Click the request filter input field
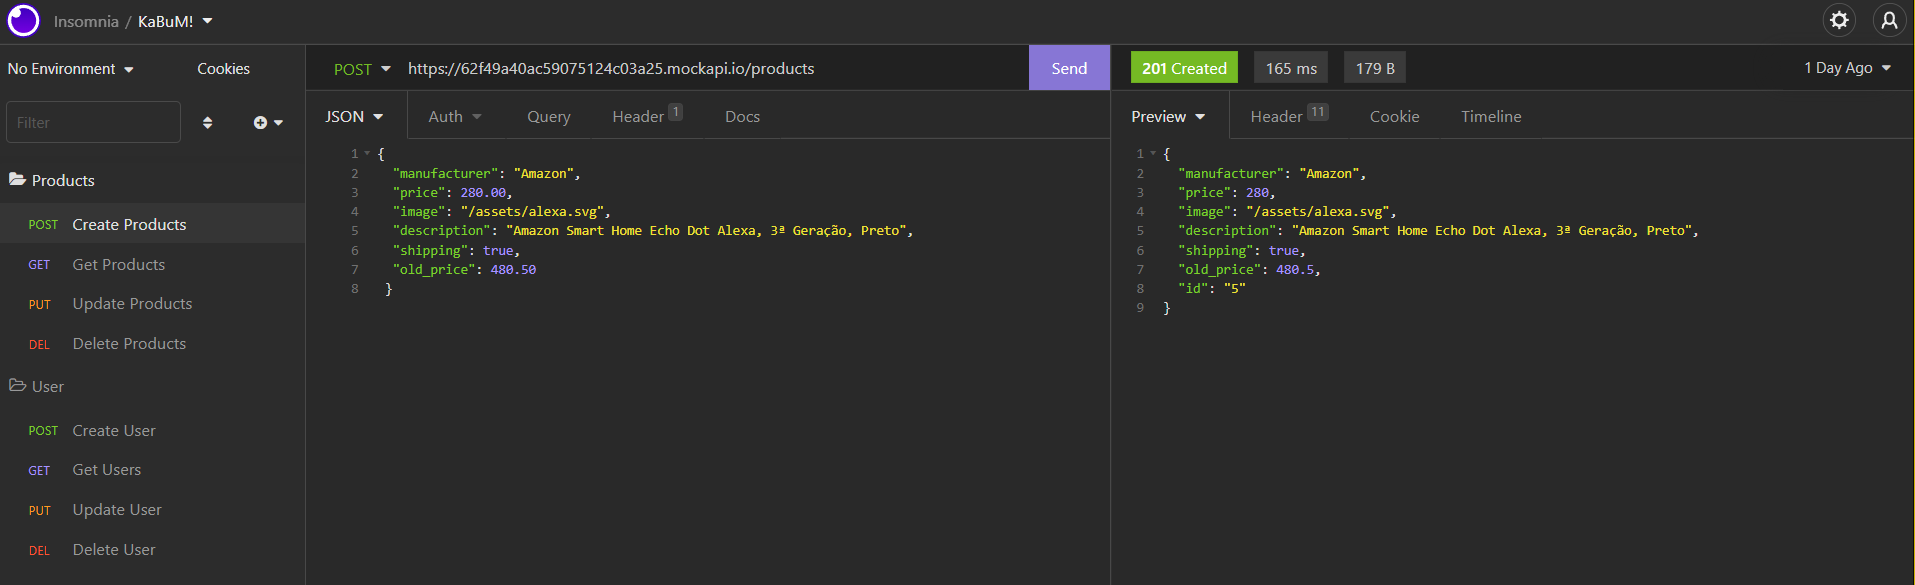The image size is (1915, 585). 93,122
